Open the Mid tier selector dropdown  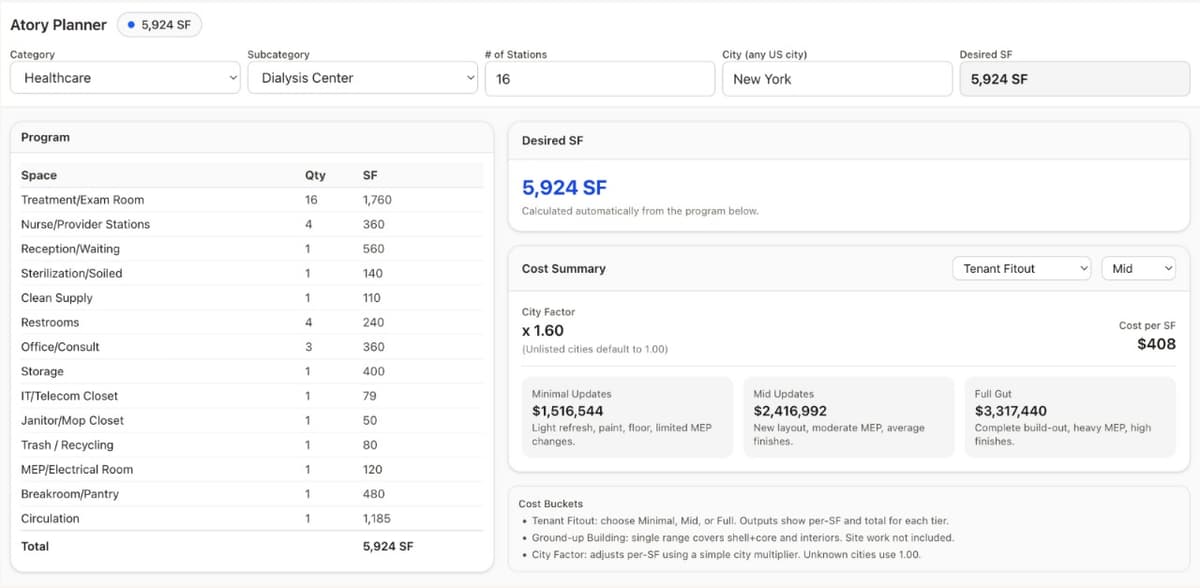click(x=1138, y=268)
